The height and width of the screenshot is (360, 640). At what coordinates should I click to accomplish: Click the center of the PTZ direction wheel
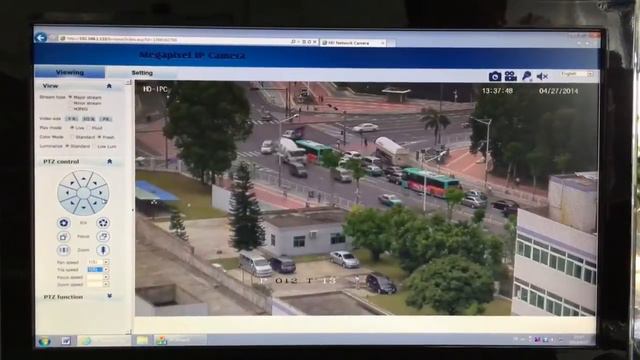coord(83,193)
